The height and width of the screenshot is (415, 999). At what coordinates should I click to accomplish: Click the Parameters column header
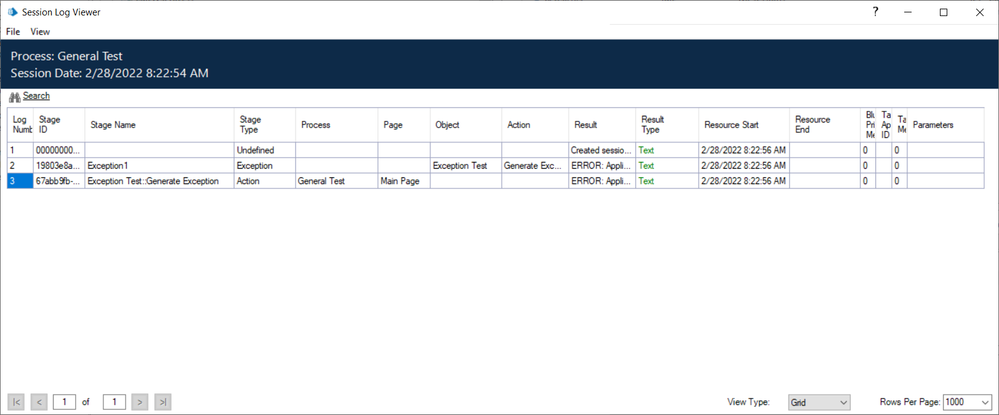(x=945, y=125)
